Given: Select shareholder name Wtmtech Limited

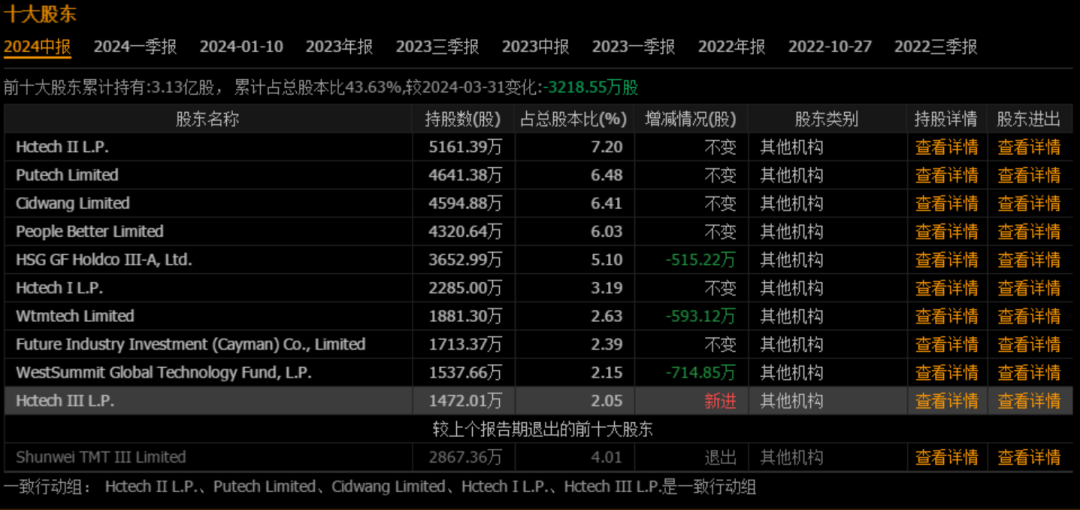Looking at the screenshot, I should coord(75,316).
